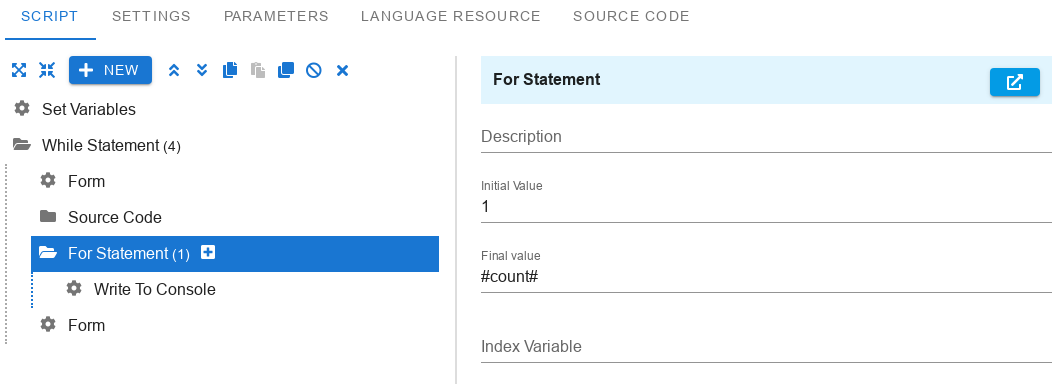Add child step to For Statement
Screen dimensions: 1062x384
pos(208,253)
